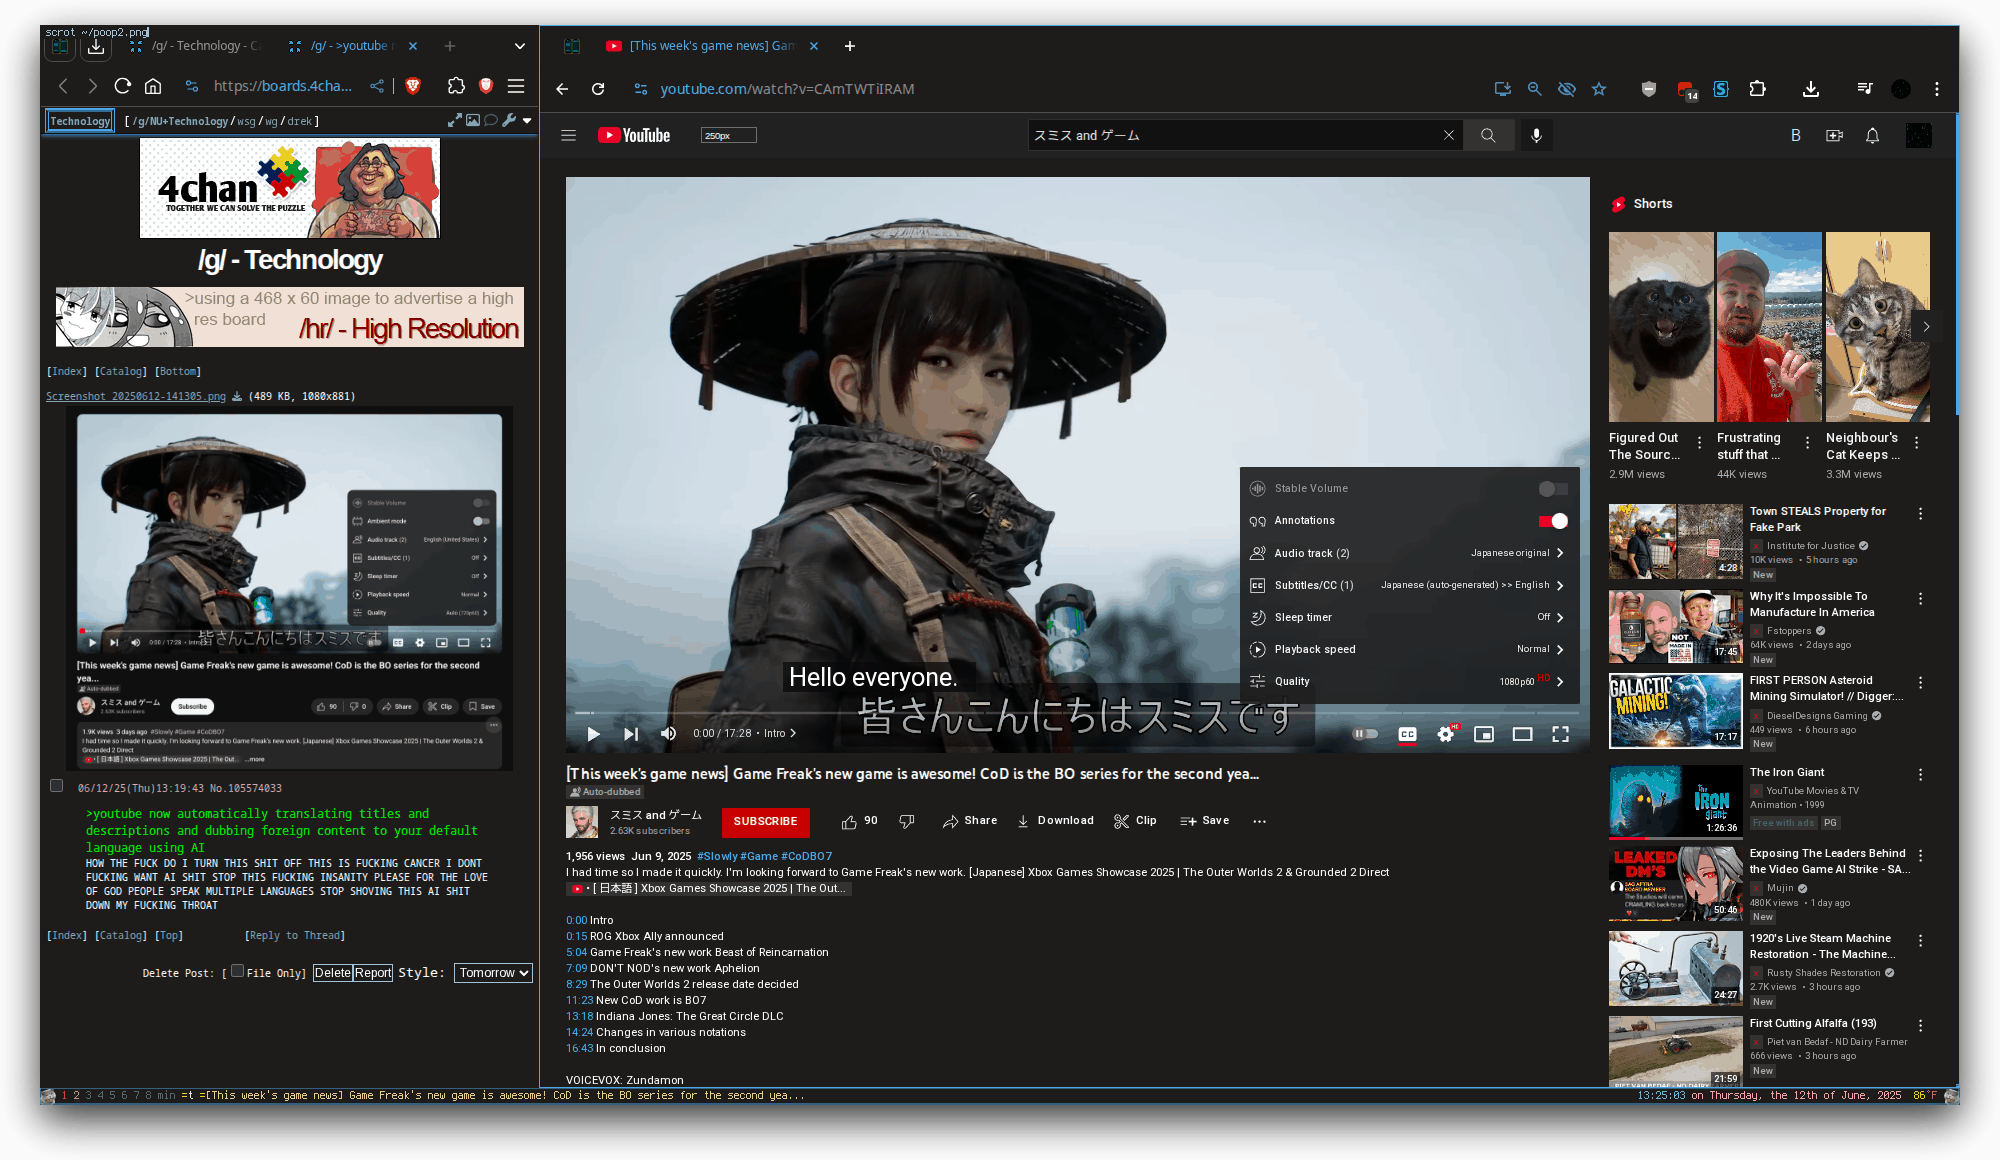This screenshot has height=1160, width=2000.
Task: Switch to /g/ - Technology - Catalog tab
Action: (196, 46)
